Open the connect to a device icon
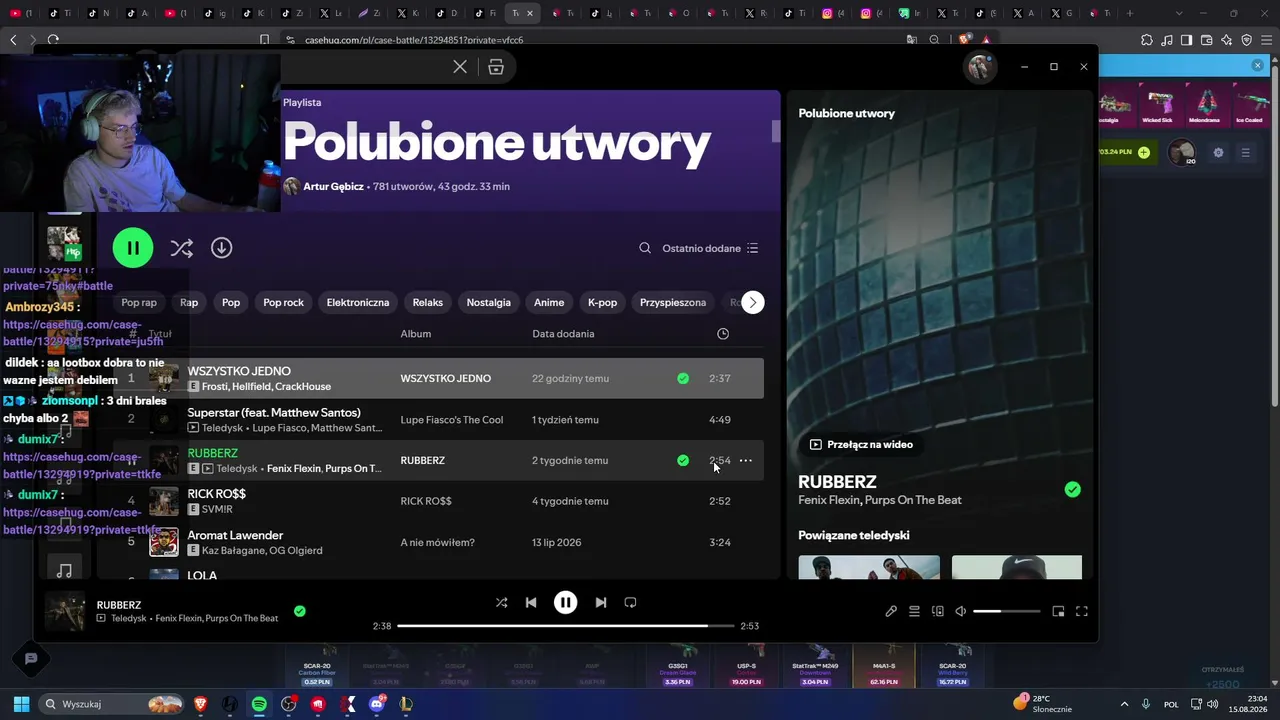This screenshot has width=1280, height=720. click(x=938, y=611)
